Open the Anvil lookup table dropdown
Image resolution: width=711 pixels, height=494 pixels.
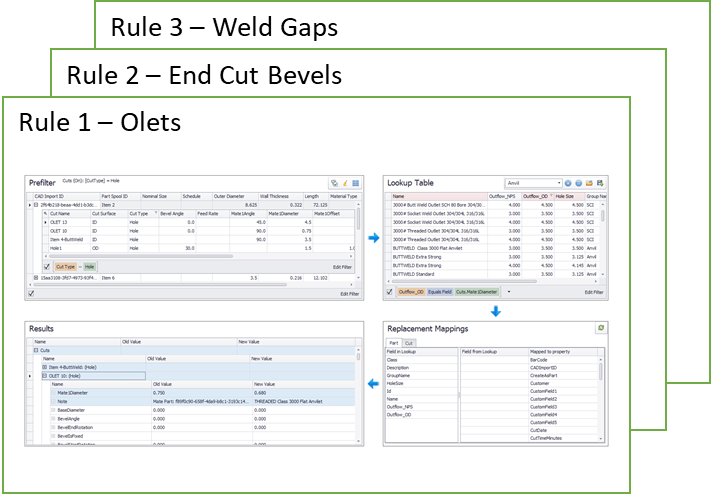pos(559,183)
